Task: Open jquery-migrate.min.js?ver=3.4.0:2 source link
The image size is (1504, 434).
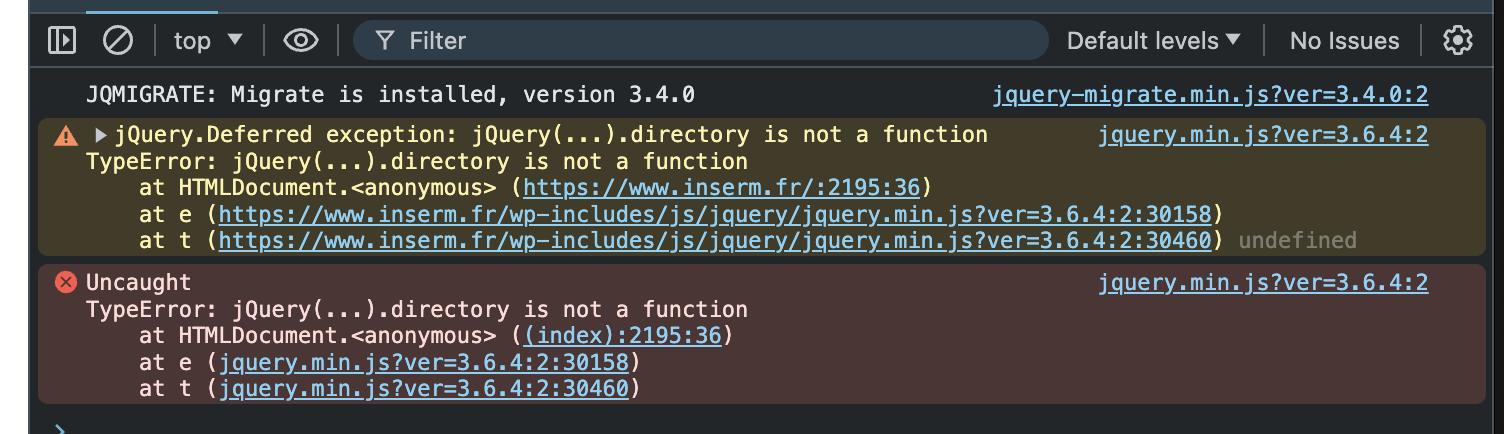Action: click(1210, 95)
